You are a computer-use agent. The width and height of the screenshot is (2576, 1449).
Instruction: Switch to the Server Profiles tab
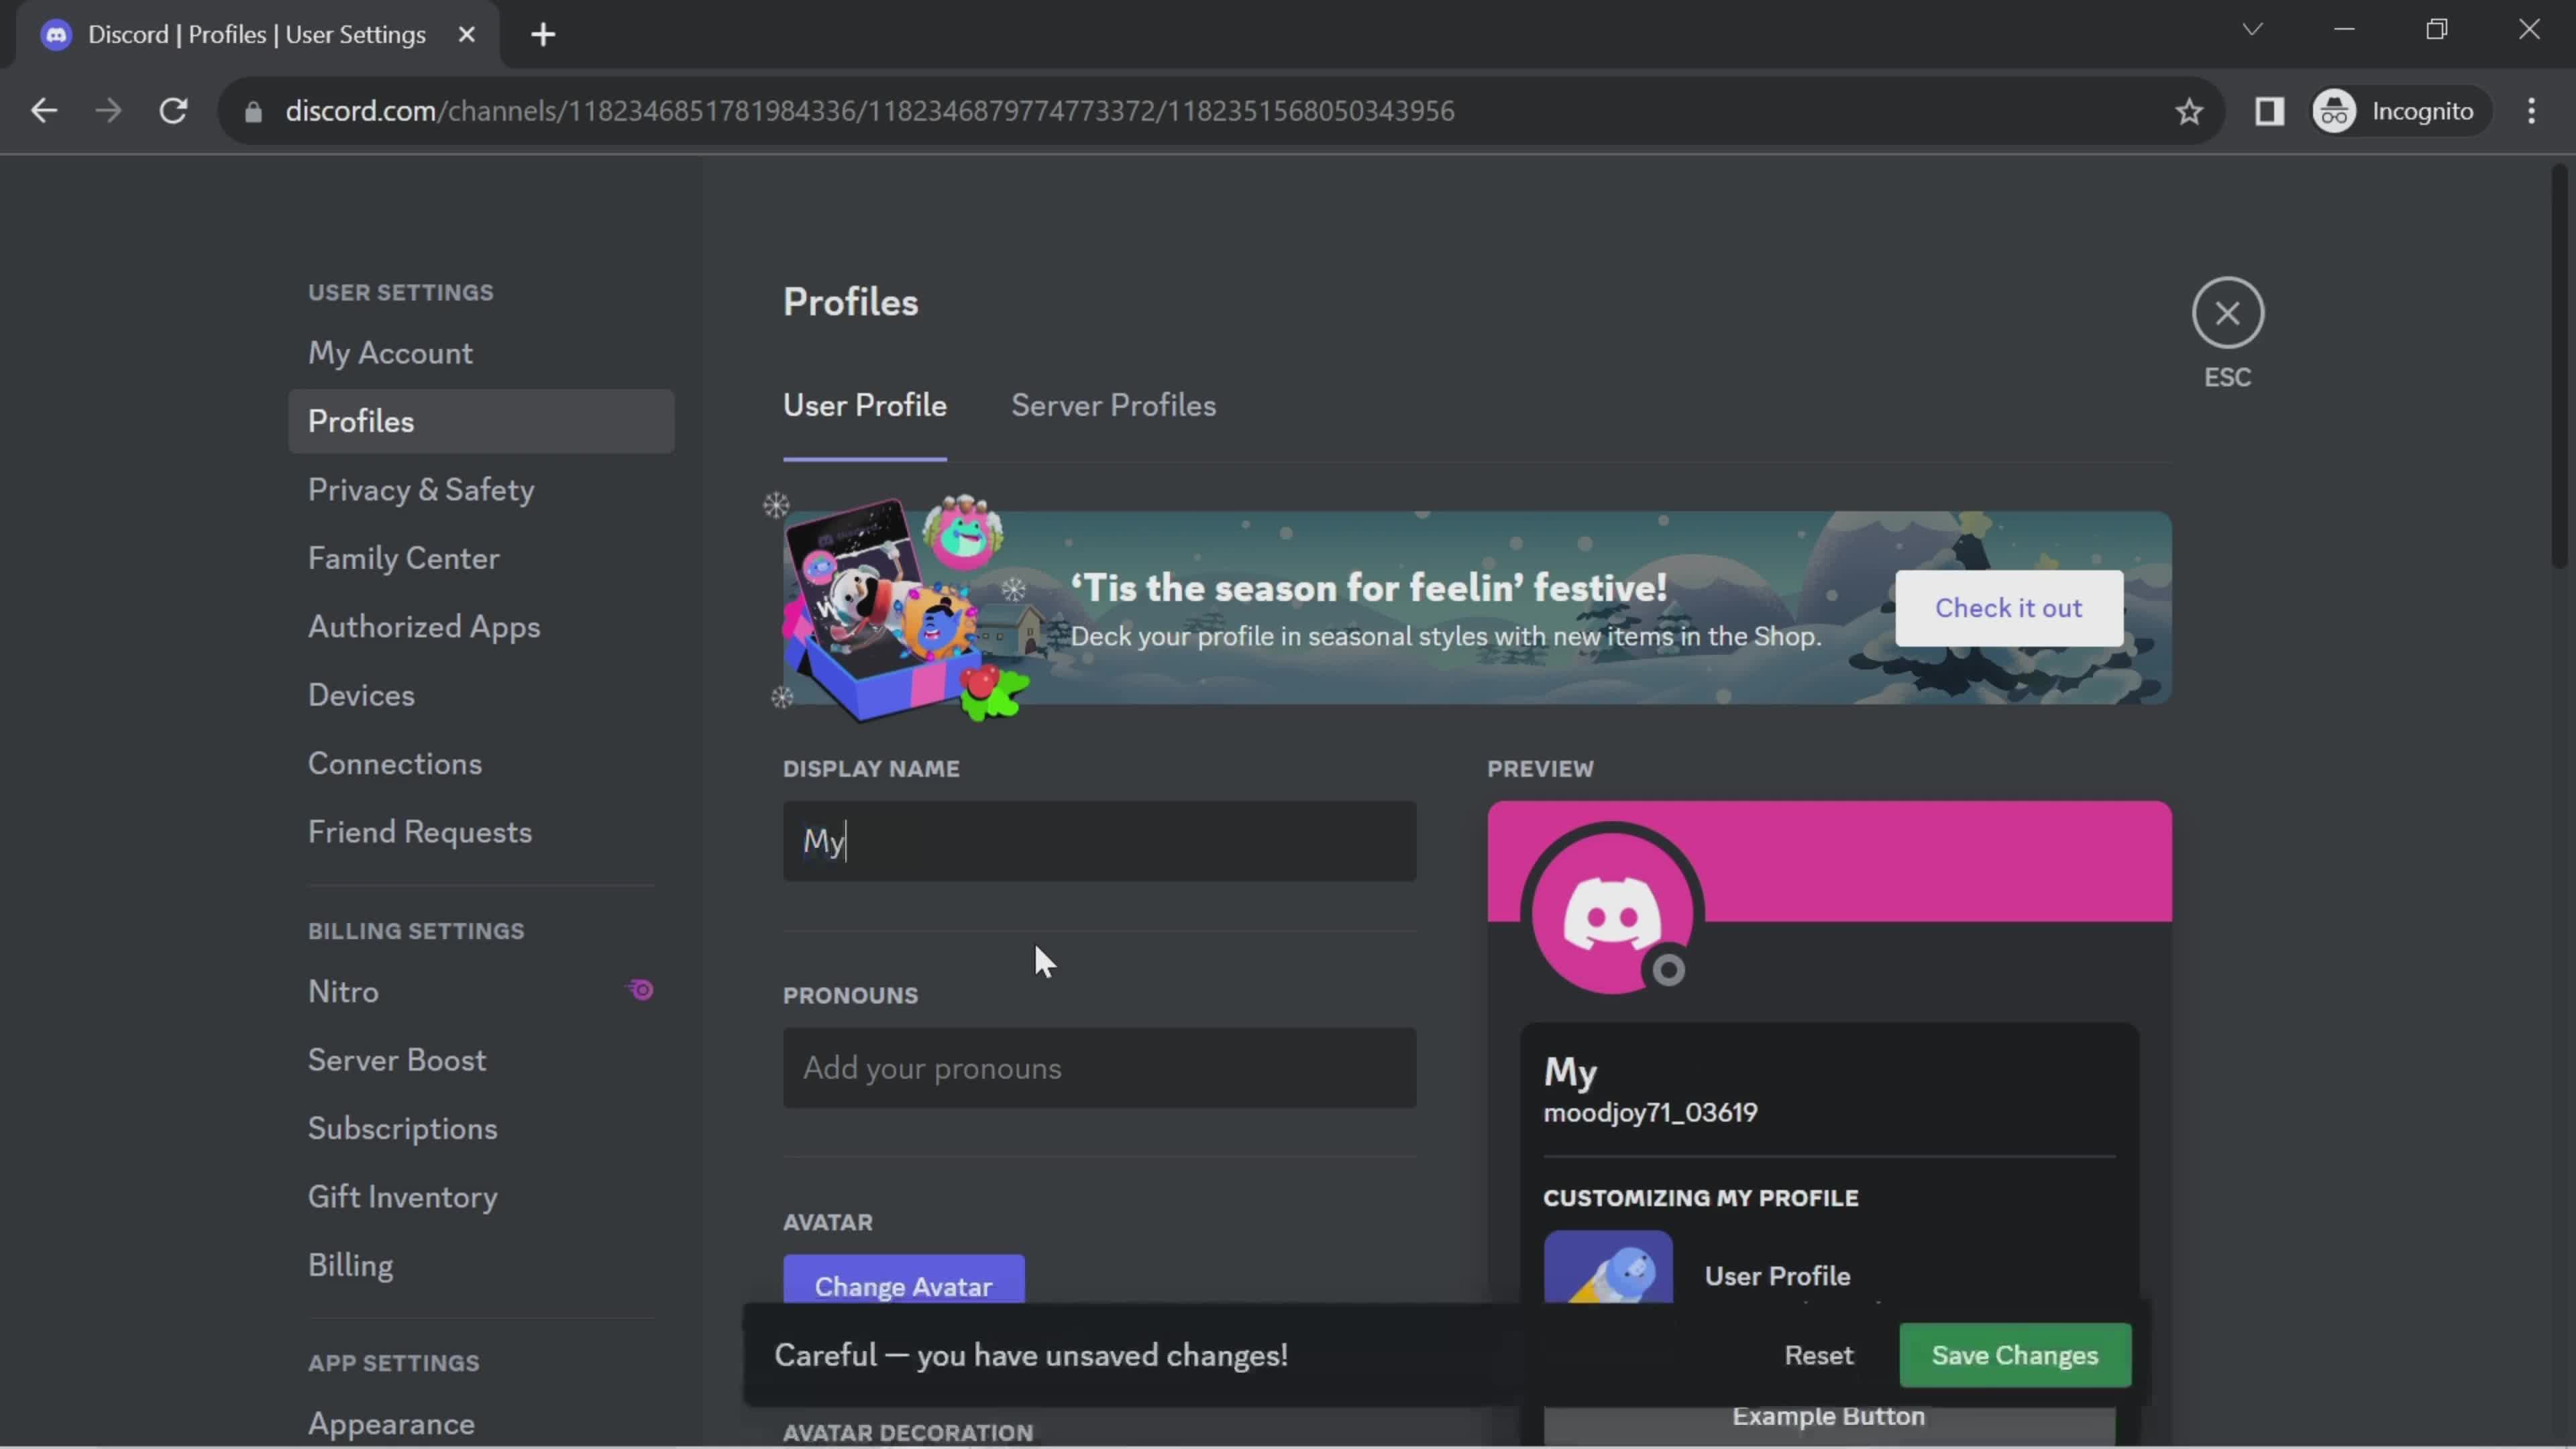1113,405
